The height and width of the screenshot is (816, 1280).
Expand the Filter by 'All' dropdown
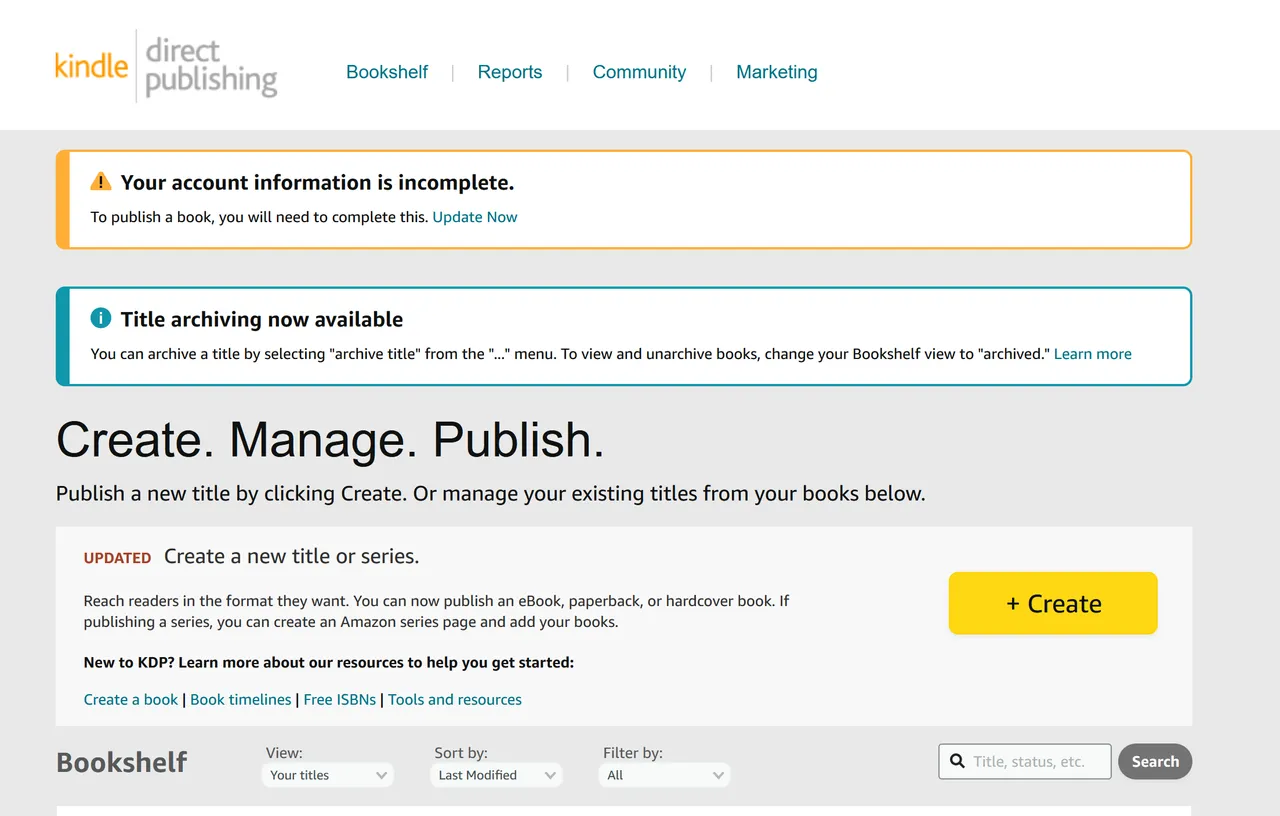[665, 775]
